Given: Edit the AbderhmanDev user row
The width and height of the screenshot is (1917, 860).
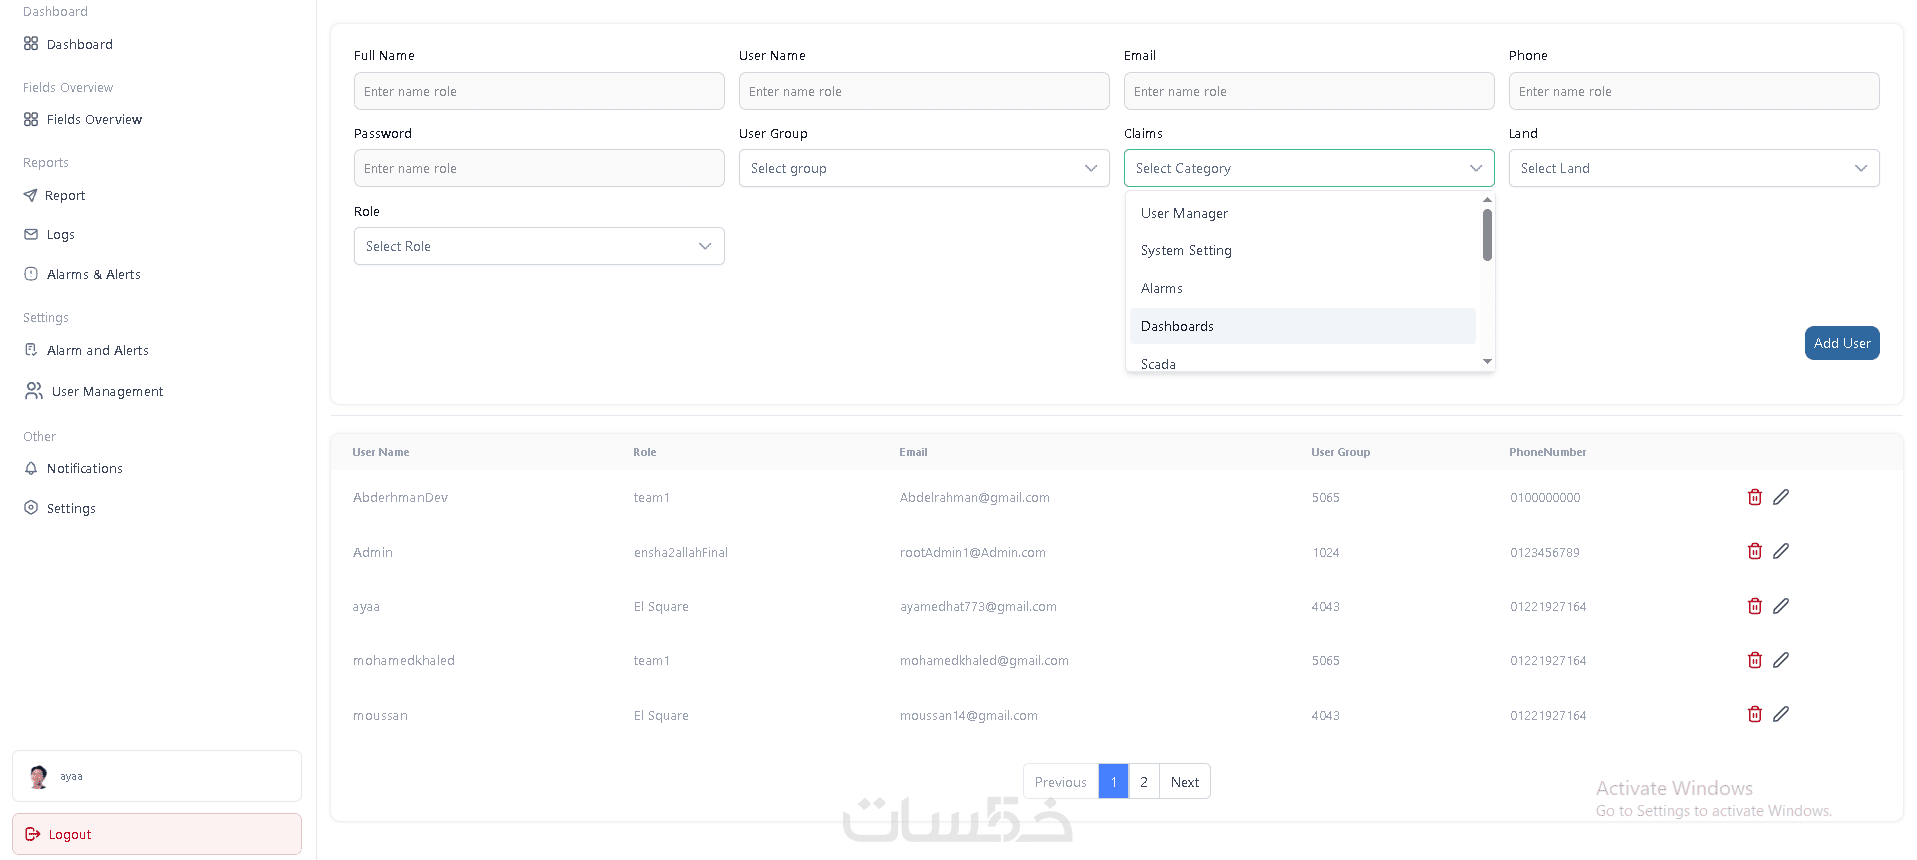Looking at the screenshot, I should point(1781,497).
